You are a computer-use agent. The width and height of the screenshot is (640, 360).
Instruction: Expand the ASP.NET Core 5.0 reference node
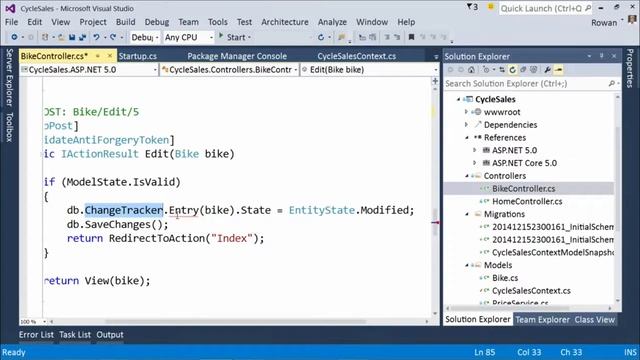coord(475,163)
